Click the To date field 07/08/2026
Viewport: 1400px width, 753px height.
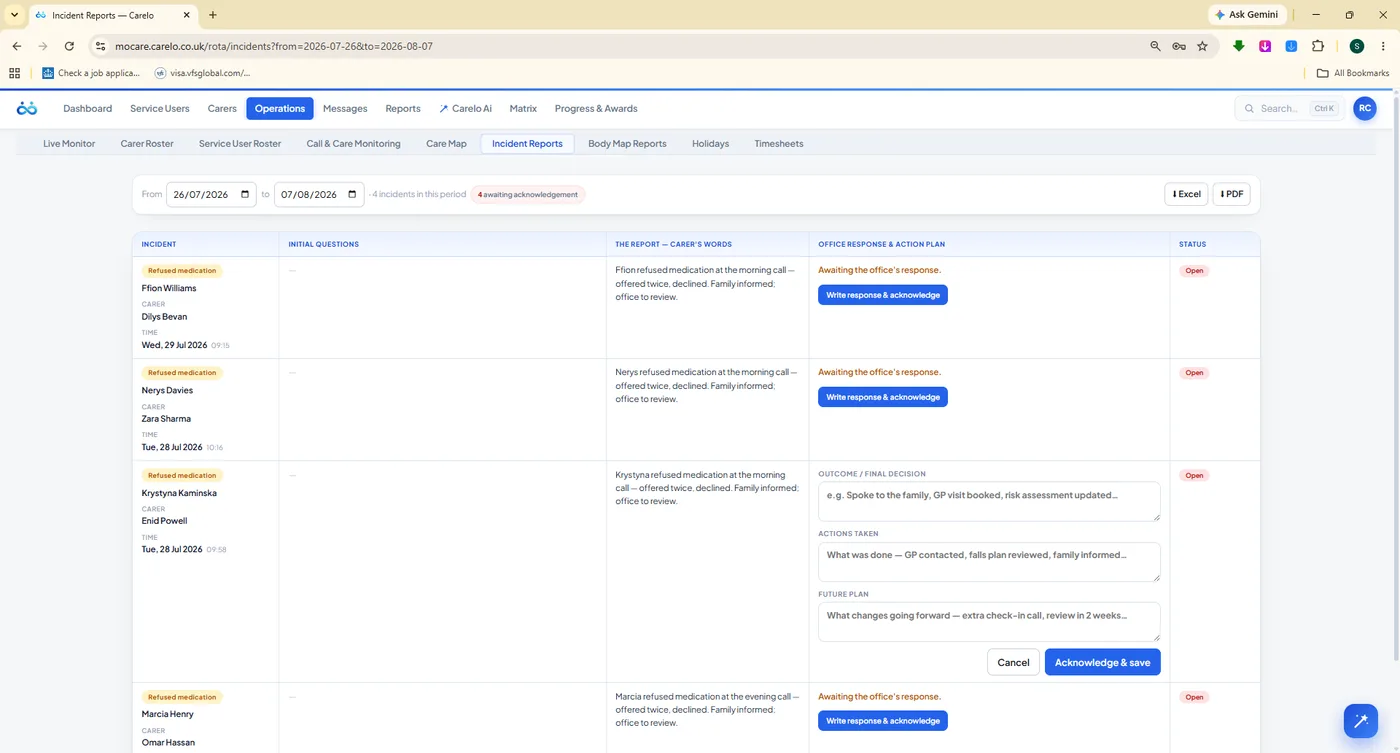tap(319, 194)
